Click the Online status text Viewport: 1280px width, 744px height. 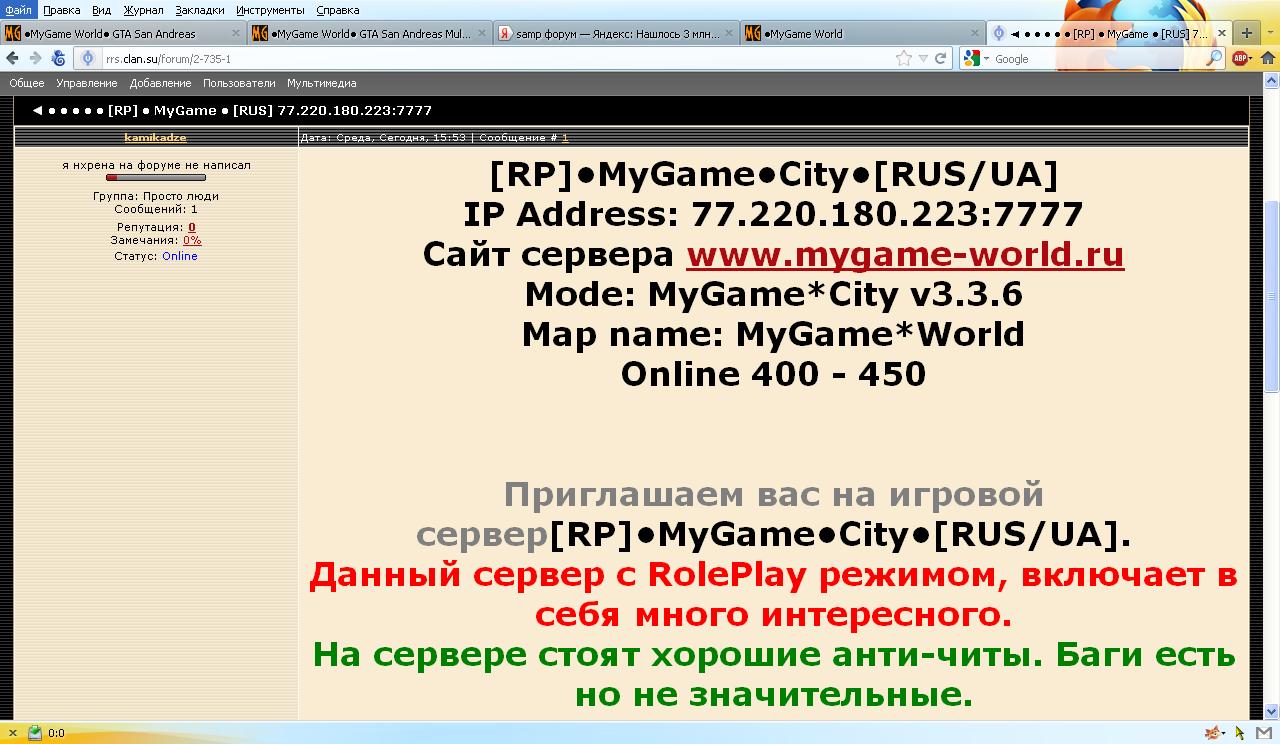180,257
